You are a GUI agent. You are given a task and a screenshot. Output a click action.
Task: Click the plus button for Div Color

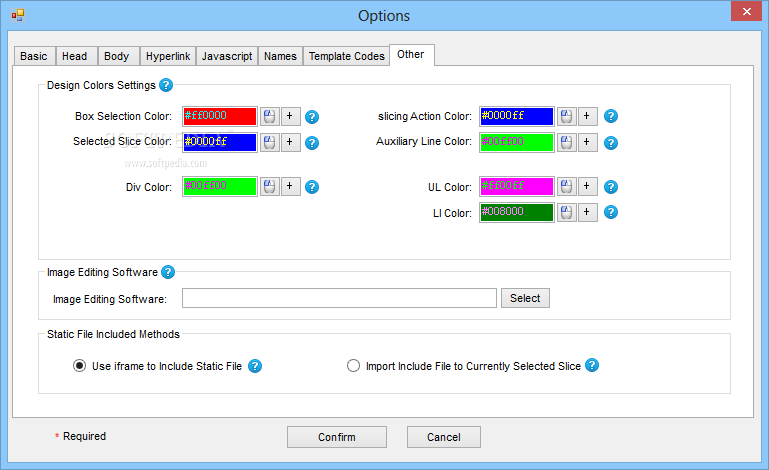coord(290,186)
